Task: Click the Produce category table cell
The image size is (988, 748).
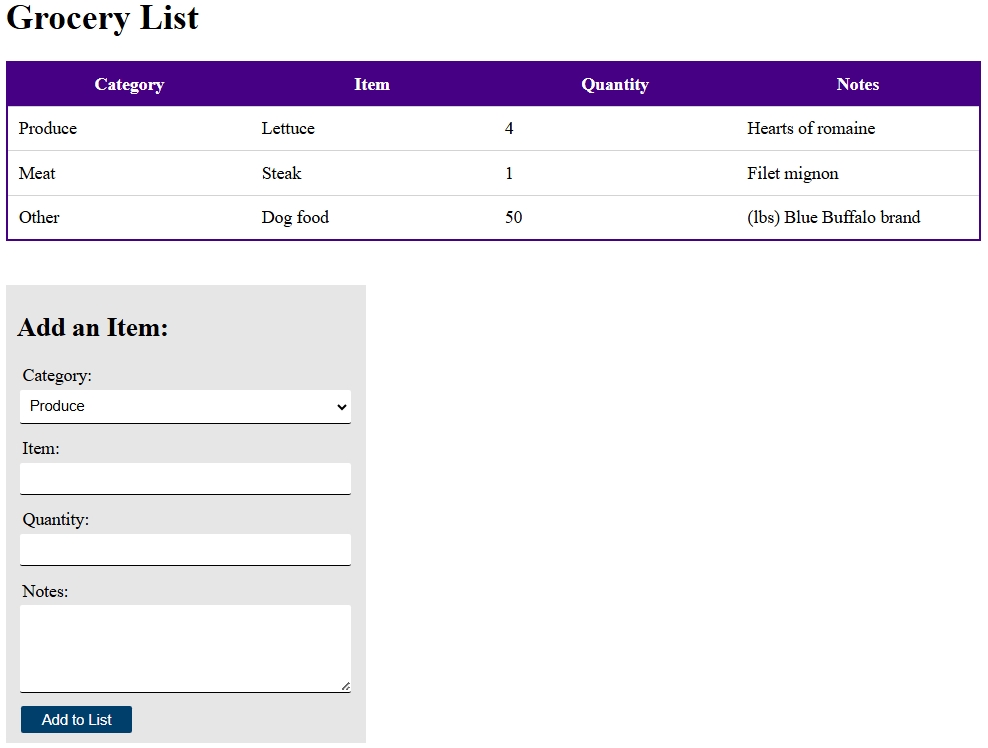Action: click(48, 129)
